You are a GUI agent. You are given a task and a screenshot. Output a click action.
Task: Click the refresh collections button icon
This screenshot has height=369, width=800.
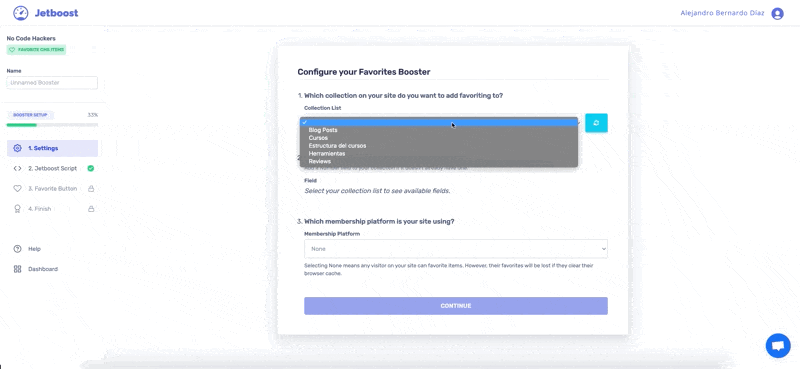click(596, 123)
